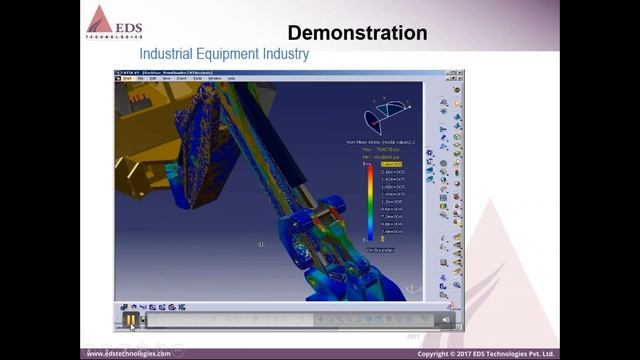Open the Window menu in CATIA
640x360 pixels.
(215, 78)
